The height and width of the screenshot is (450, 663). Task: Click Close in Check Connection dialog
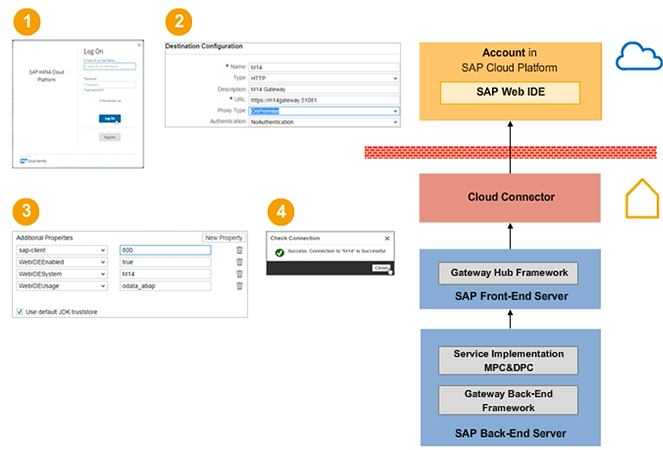(x=381, y=268)
